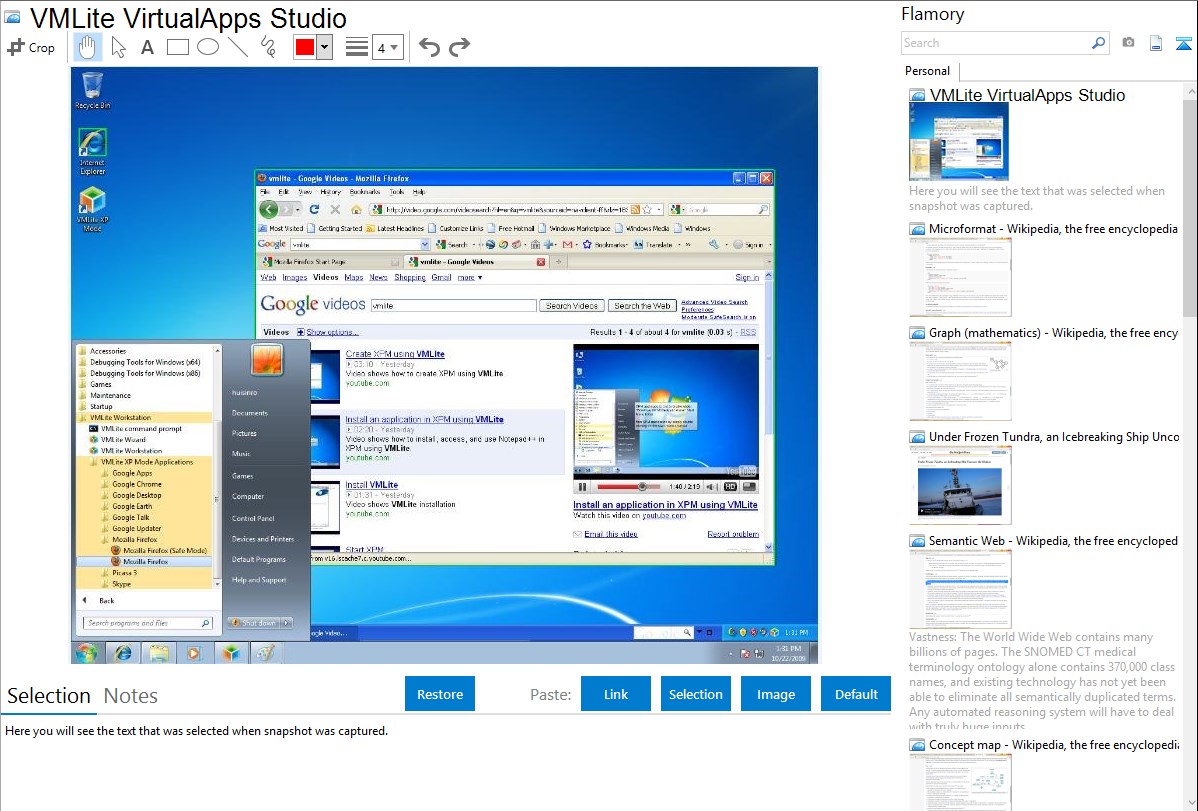Screen dimensions: 1198x811
Task: Activate the Crop tool
Action: pos(31,47)
